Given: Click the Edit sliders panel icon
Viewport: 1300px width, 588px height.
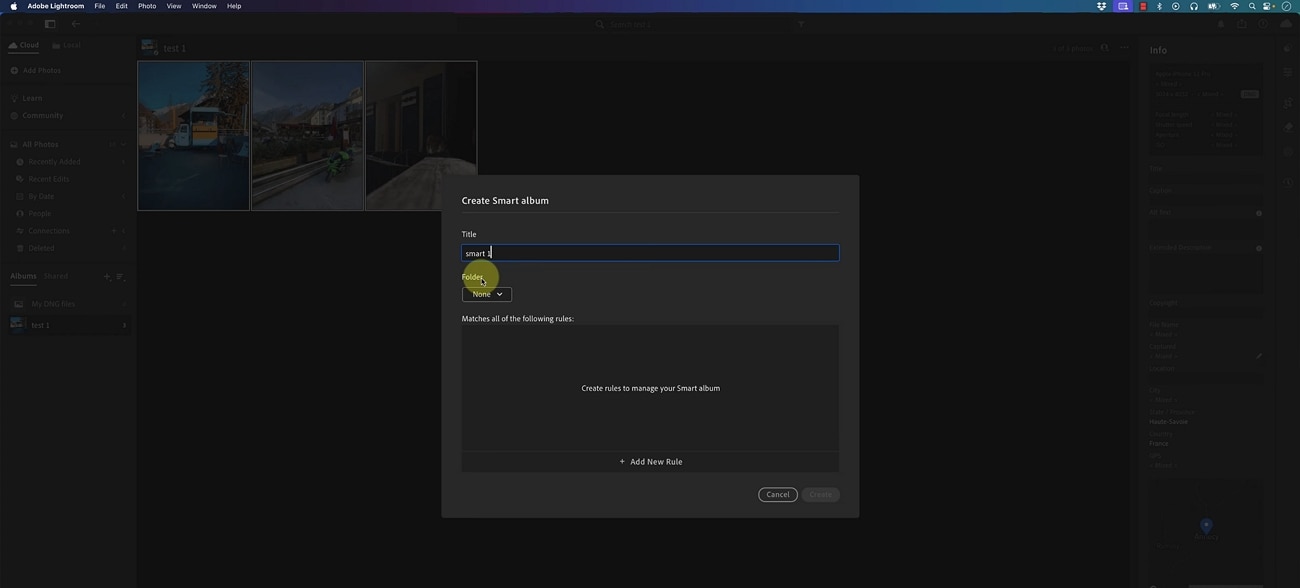Looking at the screenshot, I should point(1287,73).
